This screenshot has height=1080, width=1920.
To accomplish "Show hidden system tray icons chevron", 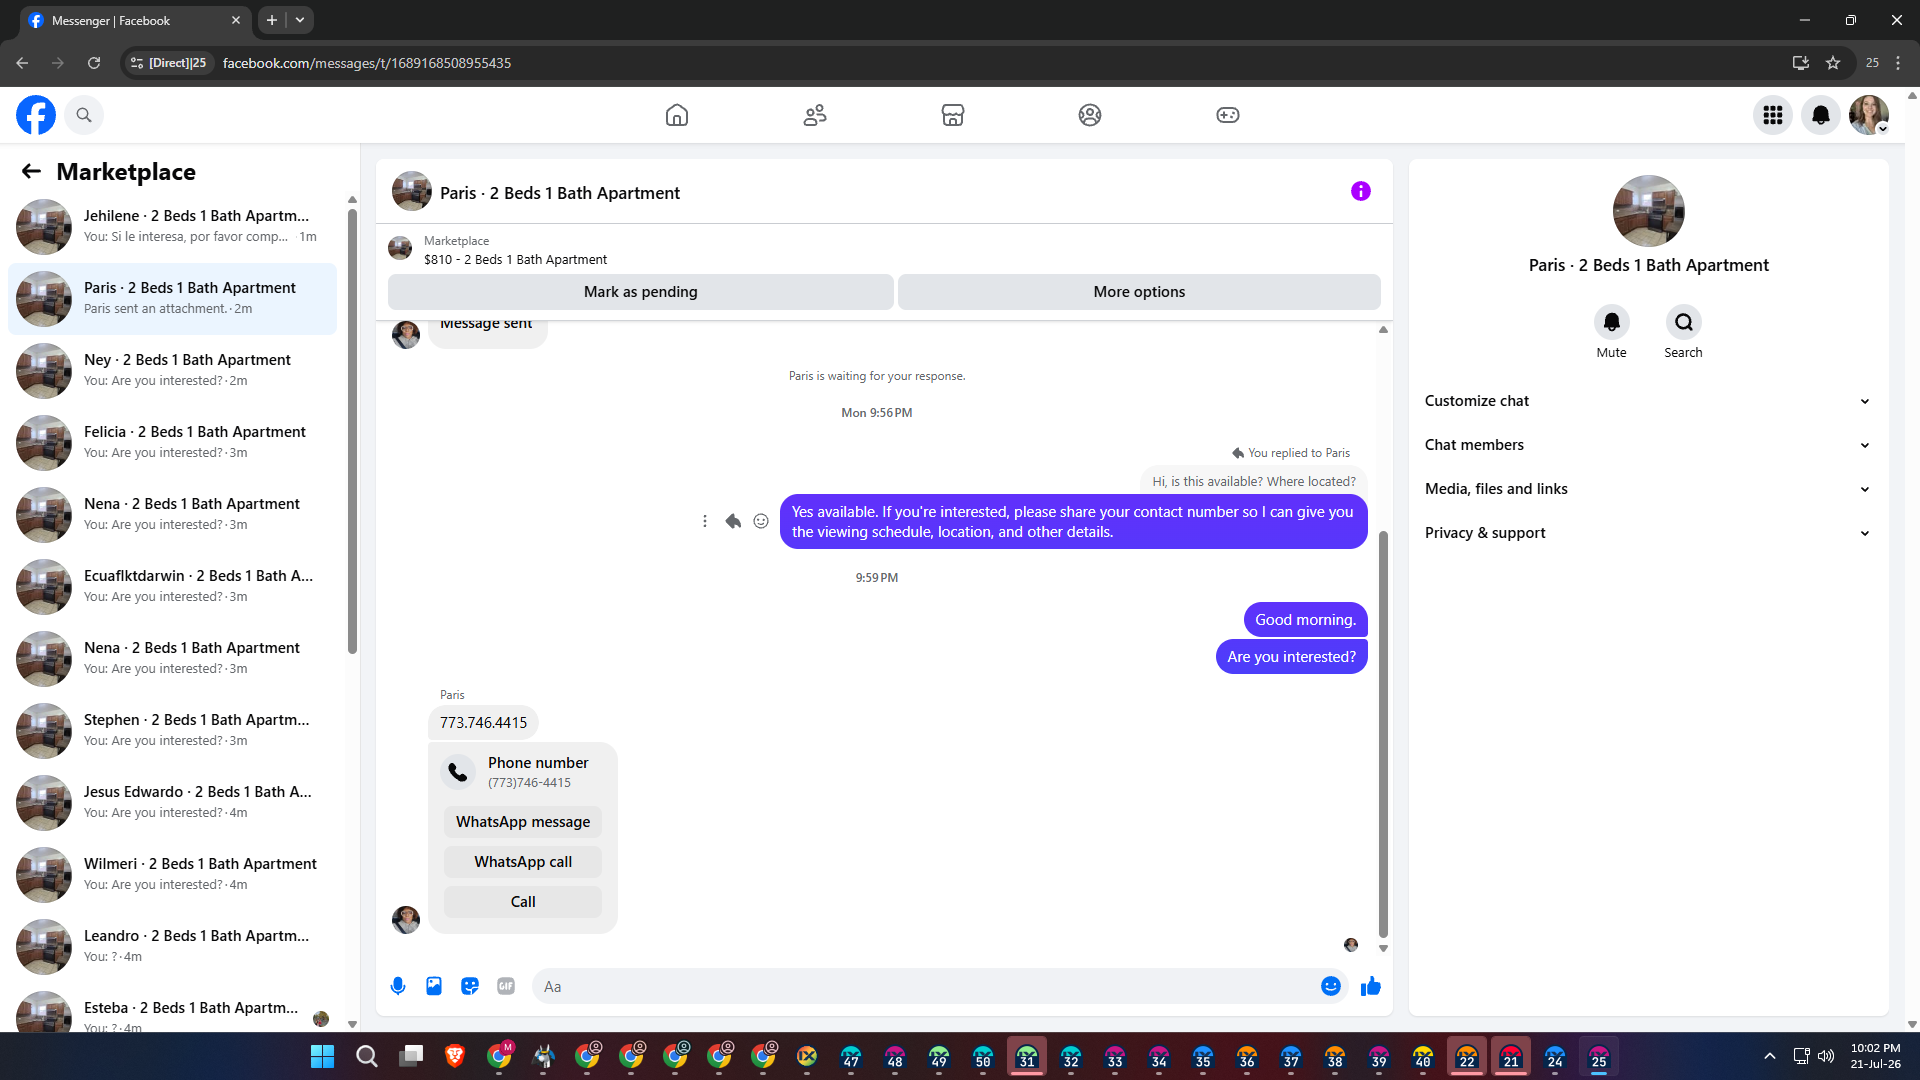I will (x=1770, y=1056).
